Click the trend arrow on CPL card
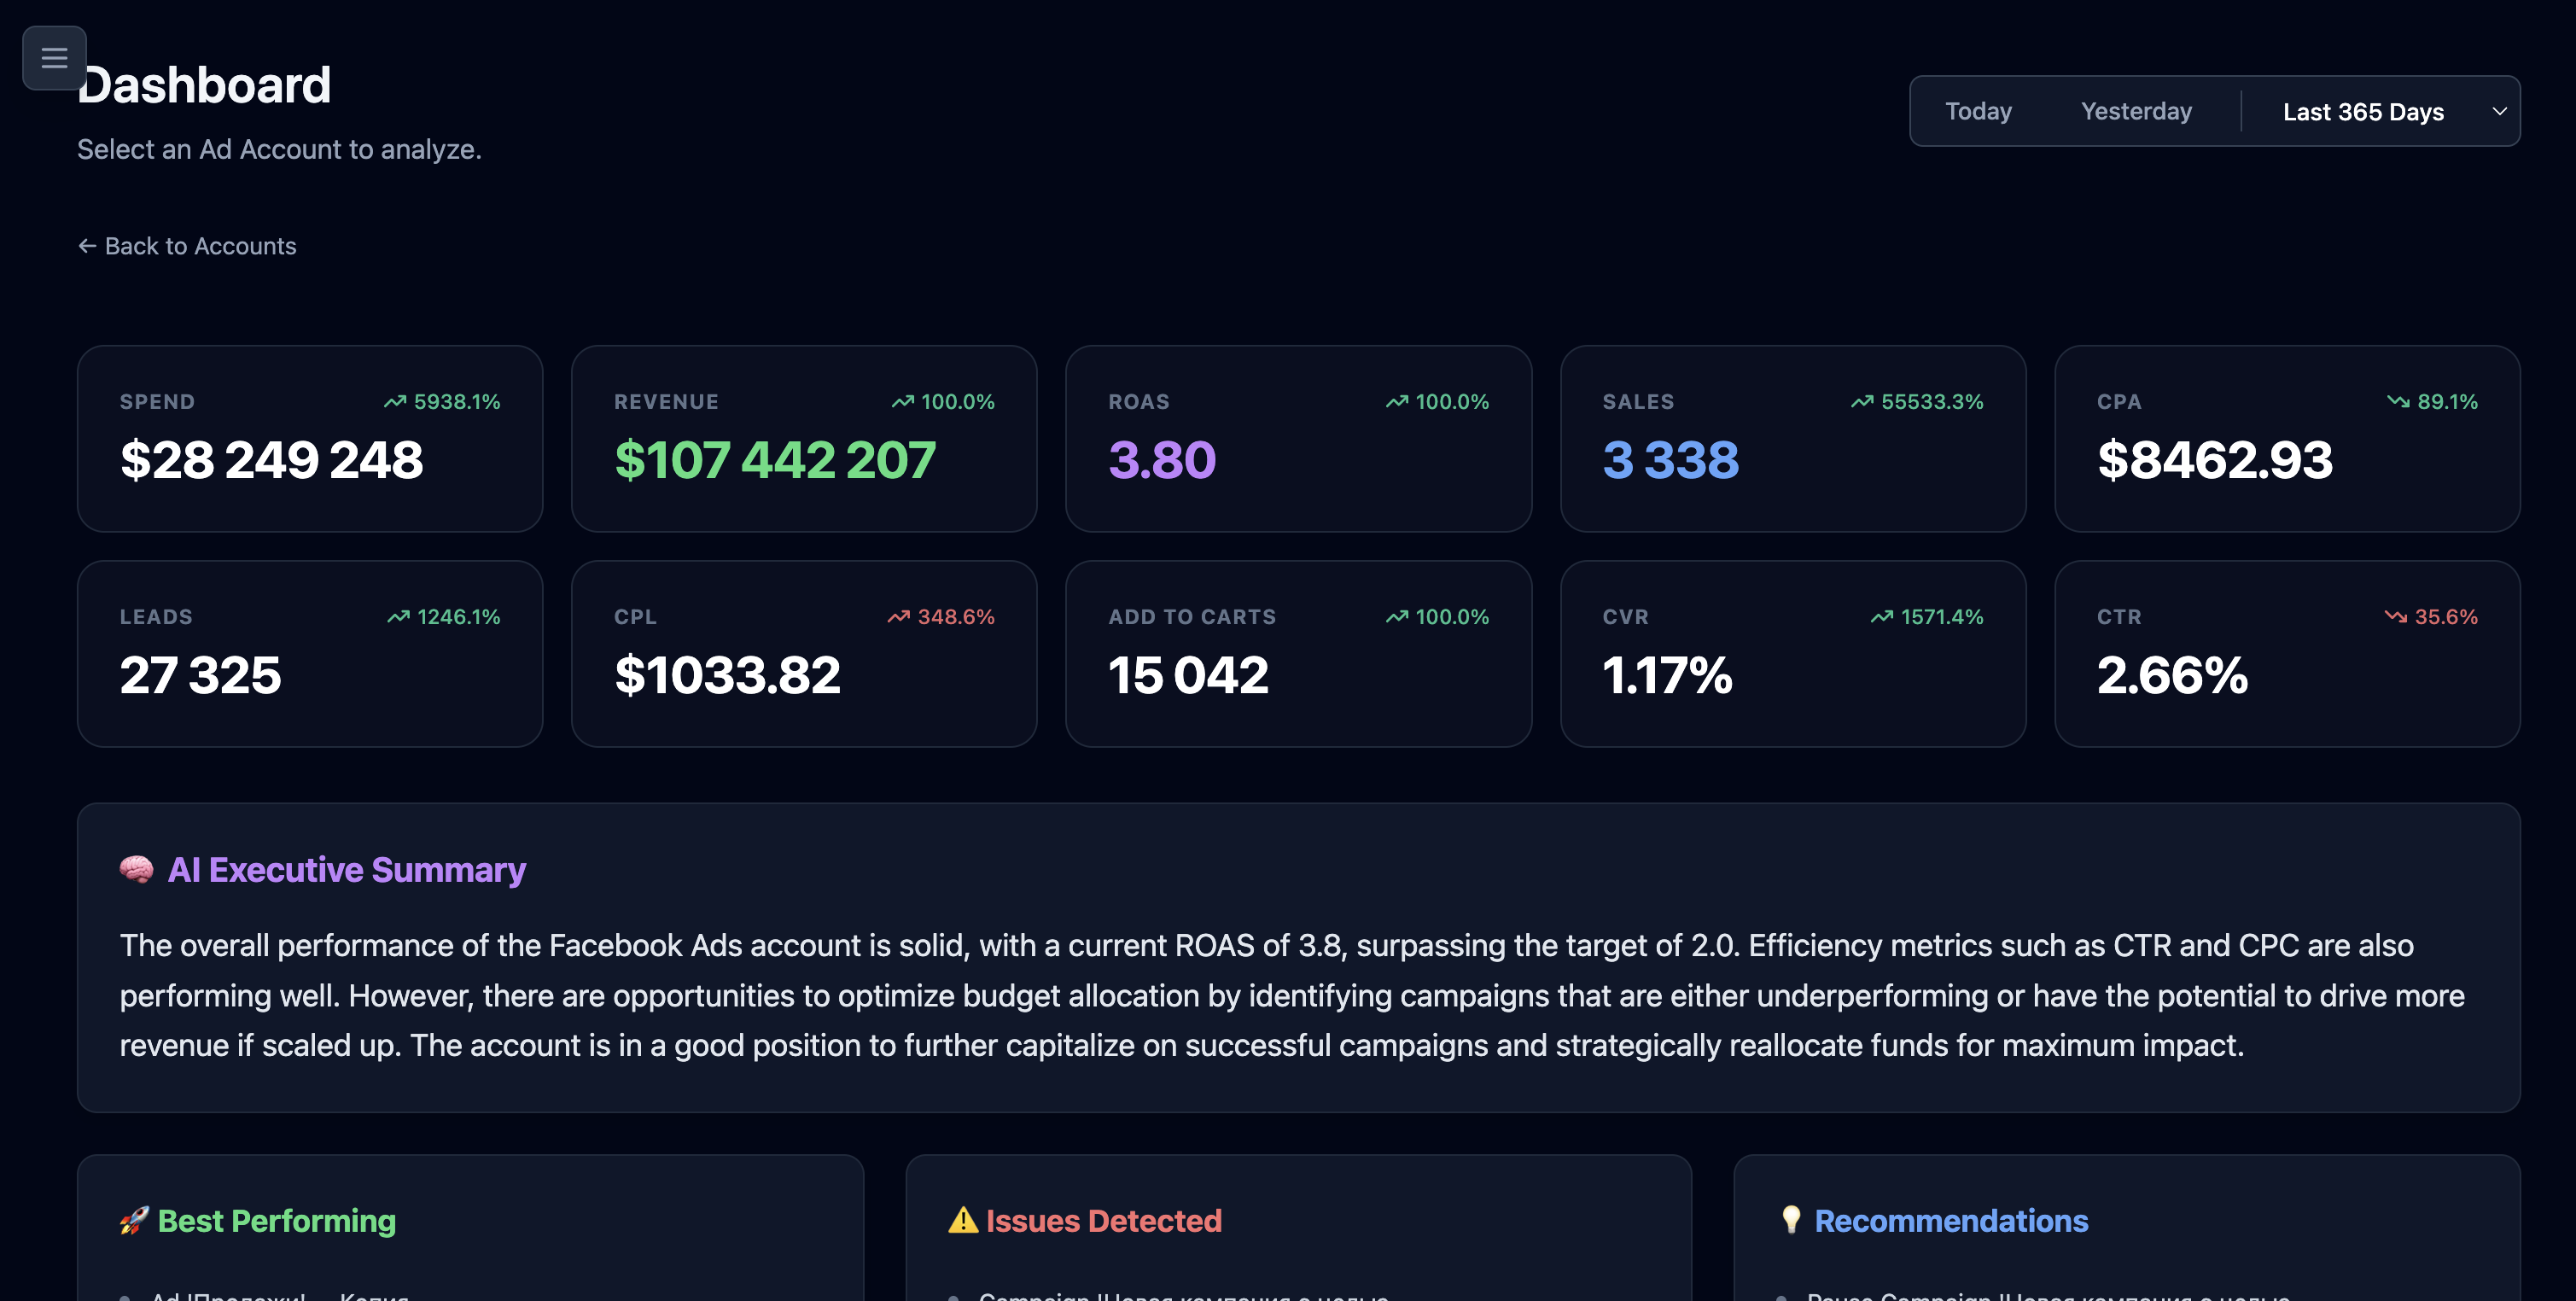2576x1301 pixels. [898, 616]
